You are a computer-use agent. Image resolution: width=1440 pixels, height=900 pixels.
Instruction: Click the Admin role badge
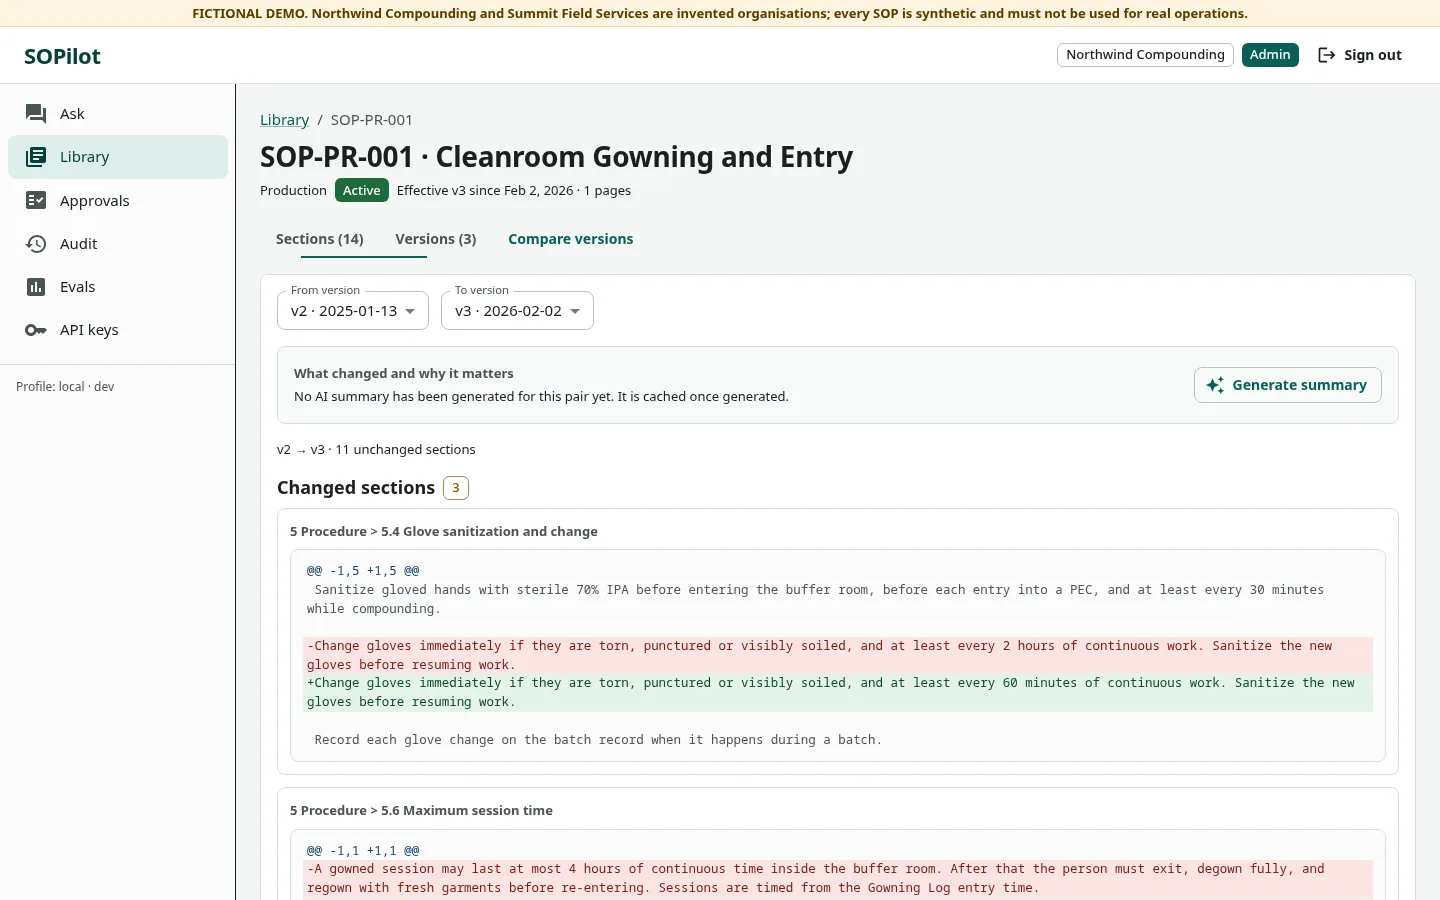coord(1270,55)
